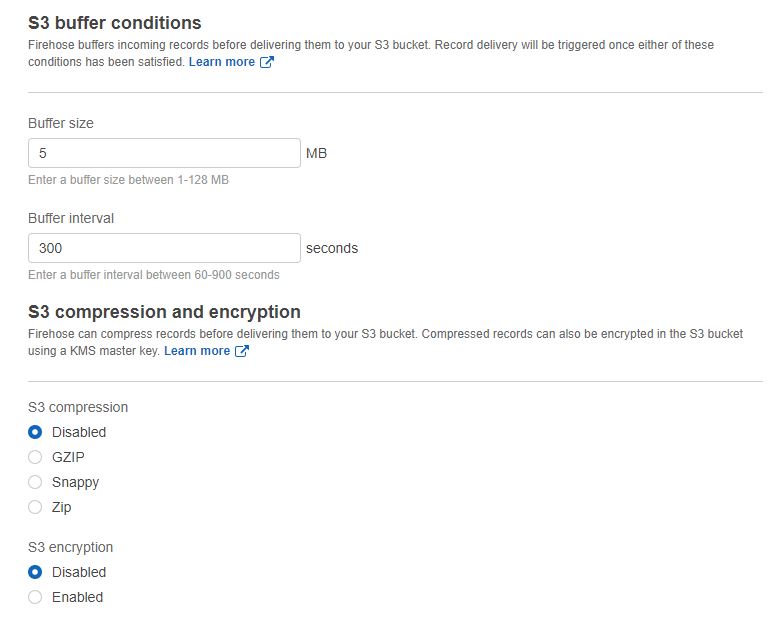Select Disabled for S3 encryption

pyautogui.click(x=36, y=572)
